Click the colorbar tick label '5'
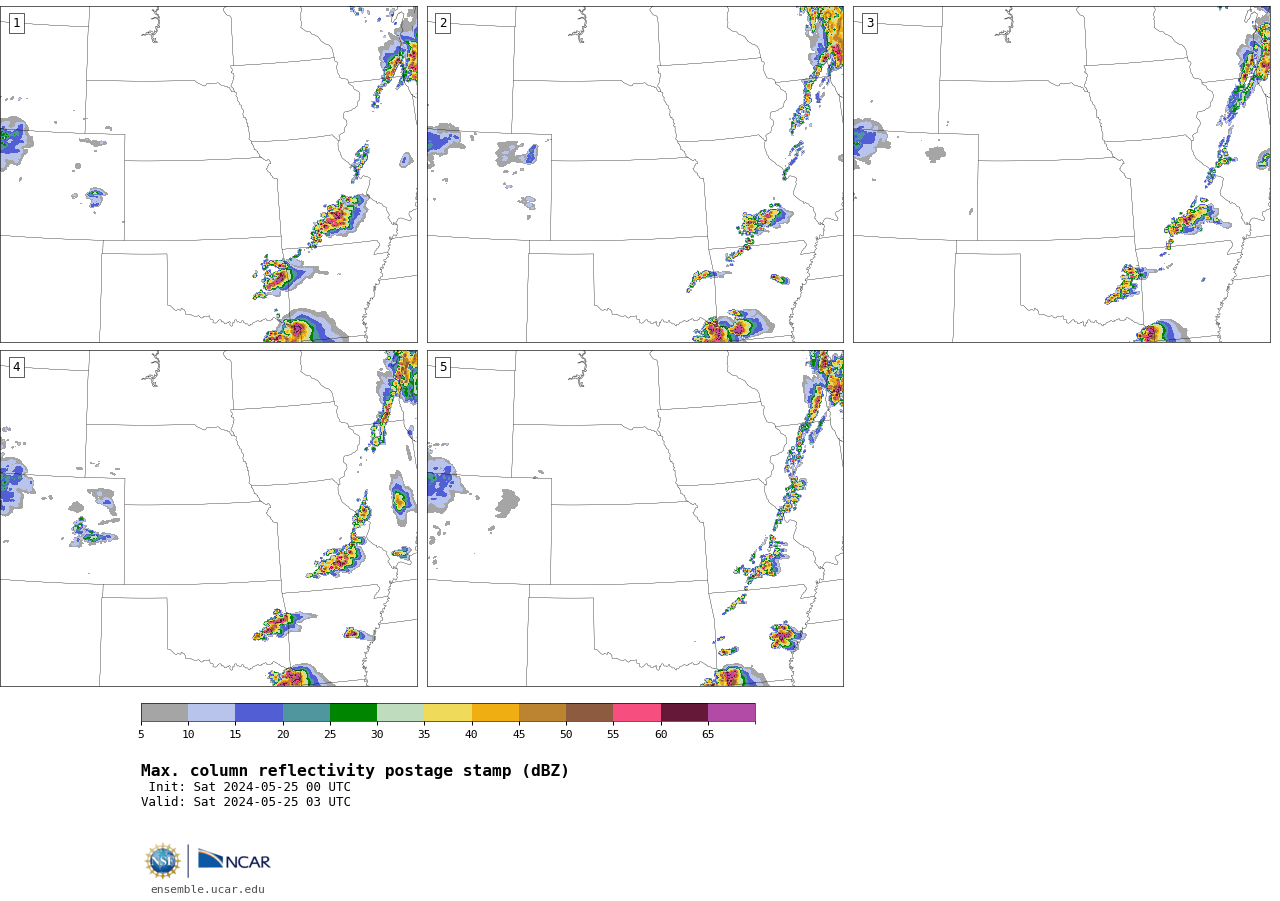The width and height of the screenshot is (1280, 901). click(141, 735)
